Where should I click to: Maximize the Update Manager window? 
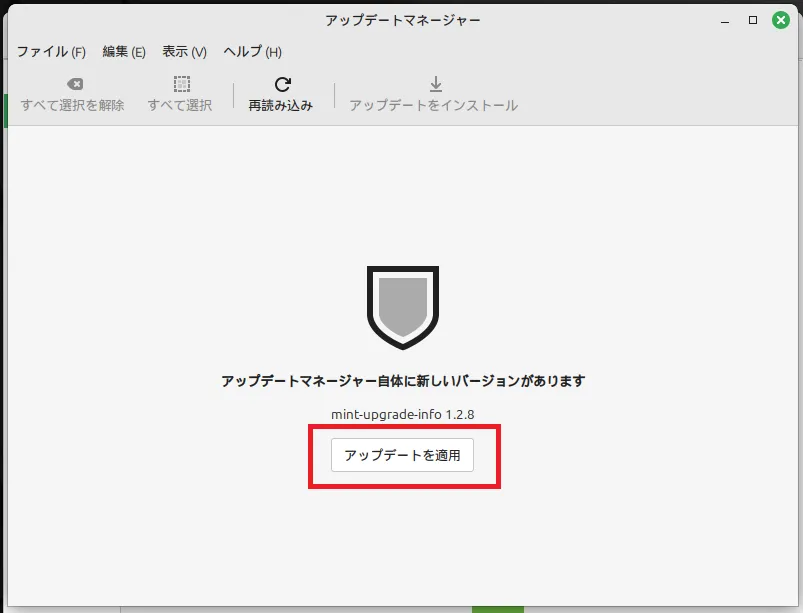[753, 20]
